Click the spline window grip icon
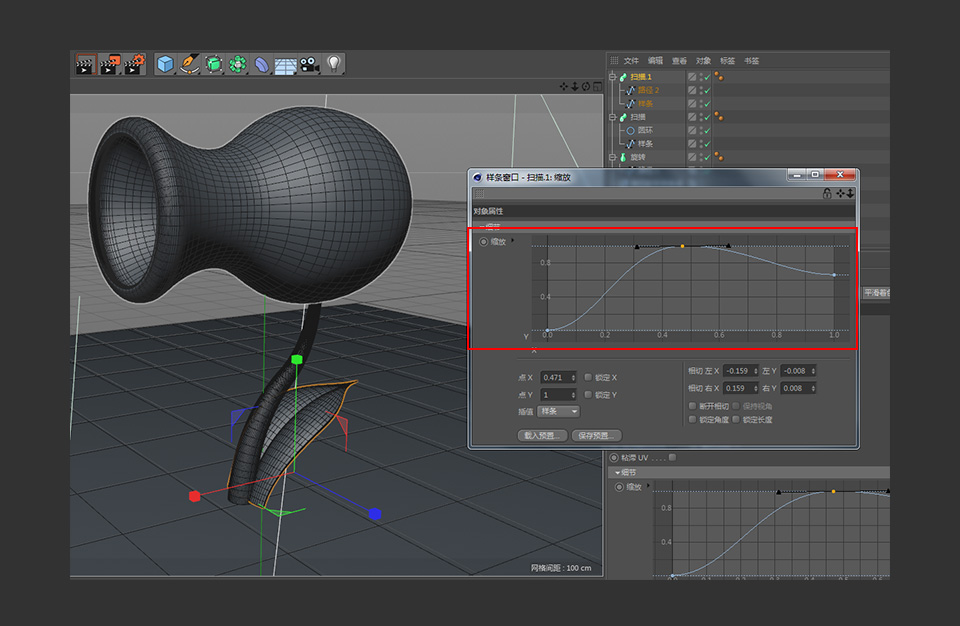The width and height of the screenshot is (960, 626). coord(479,194)
